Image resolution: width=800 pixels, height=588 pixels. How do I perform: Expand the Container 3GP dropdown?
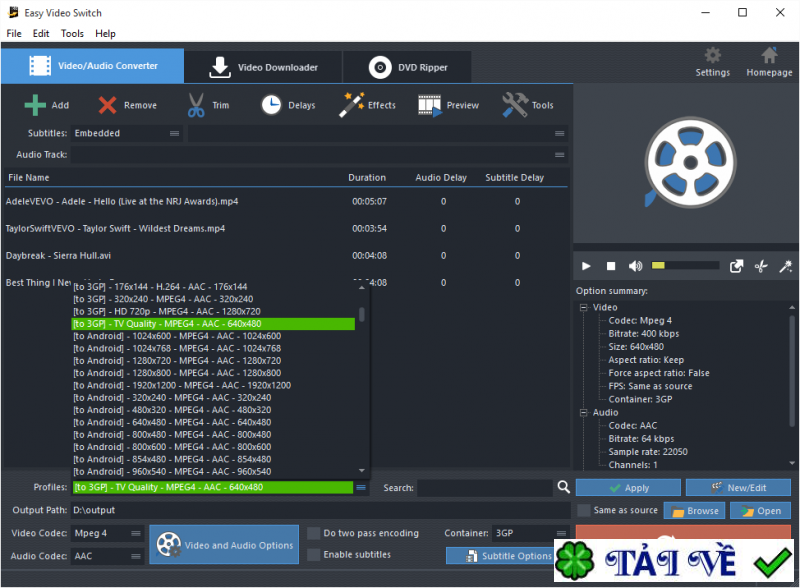[x=530, y=533]
